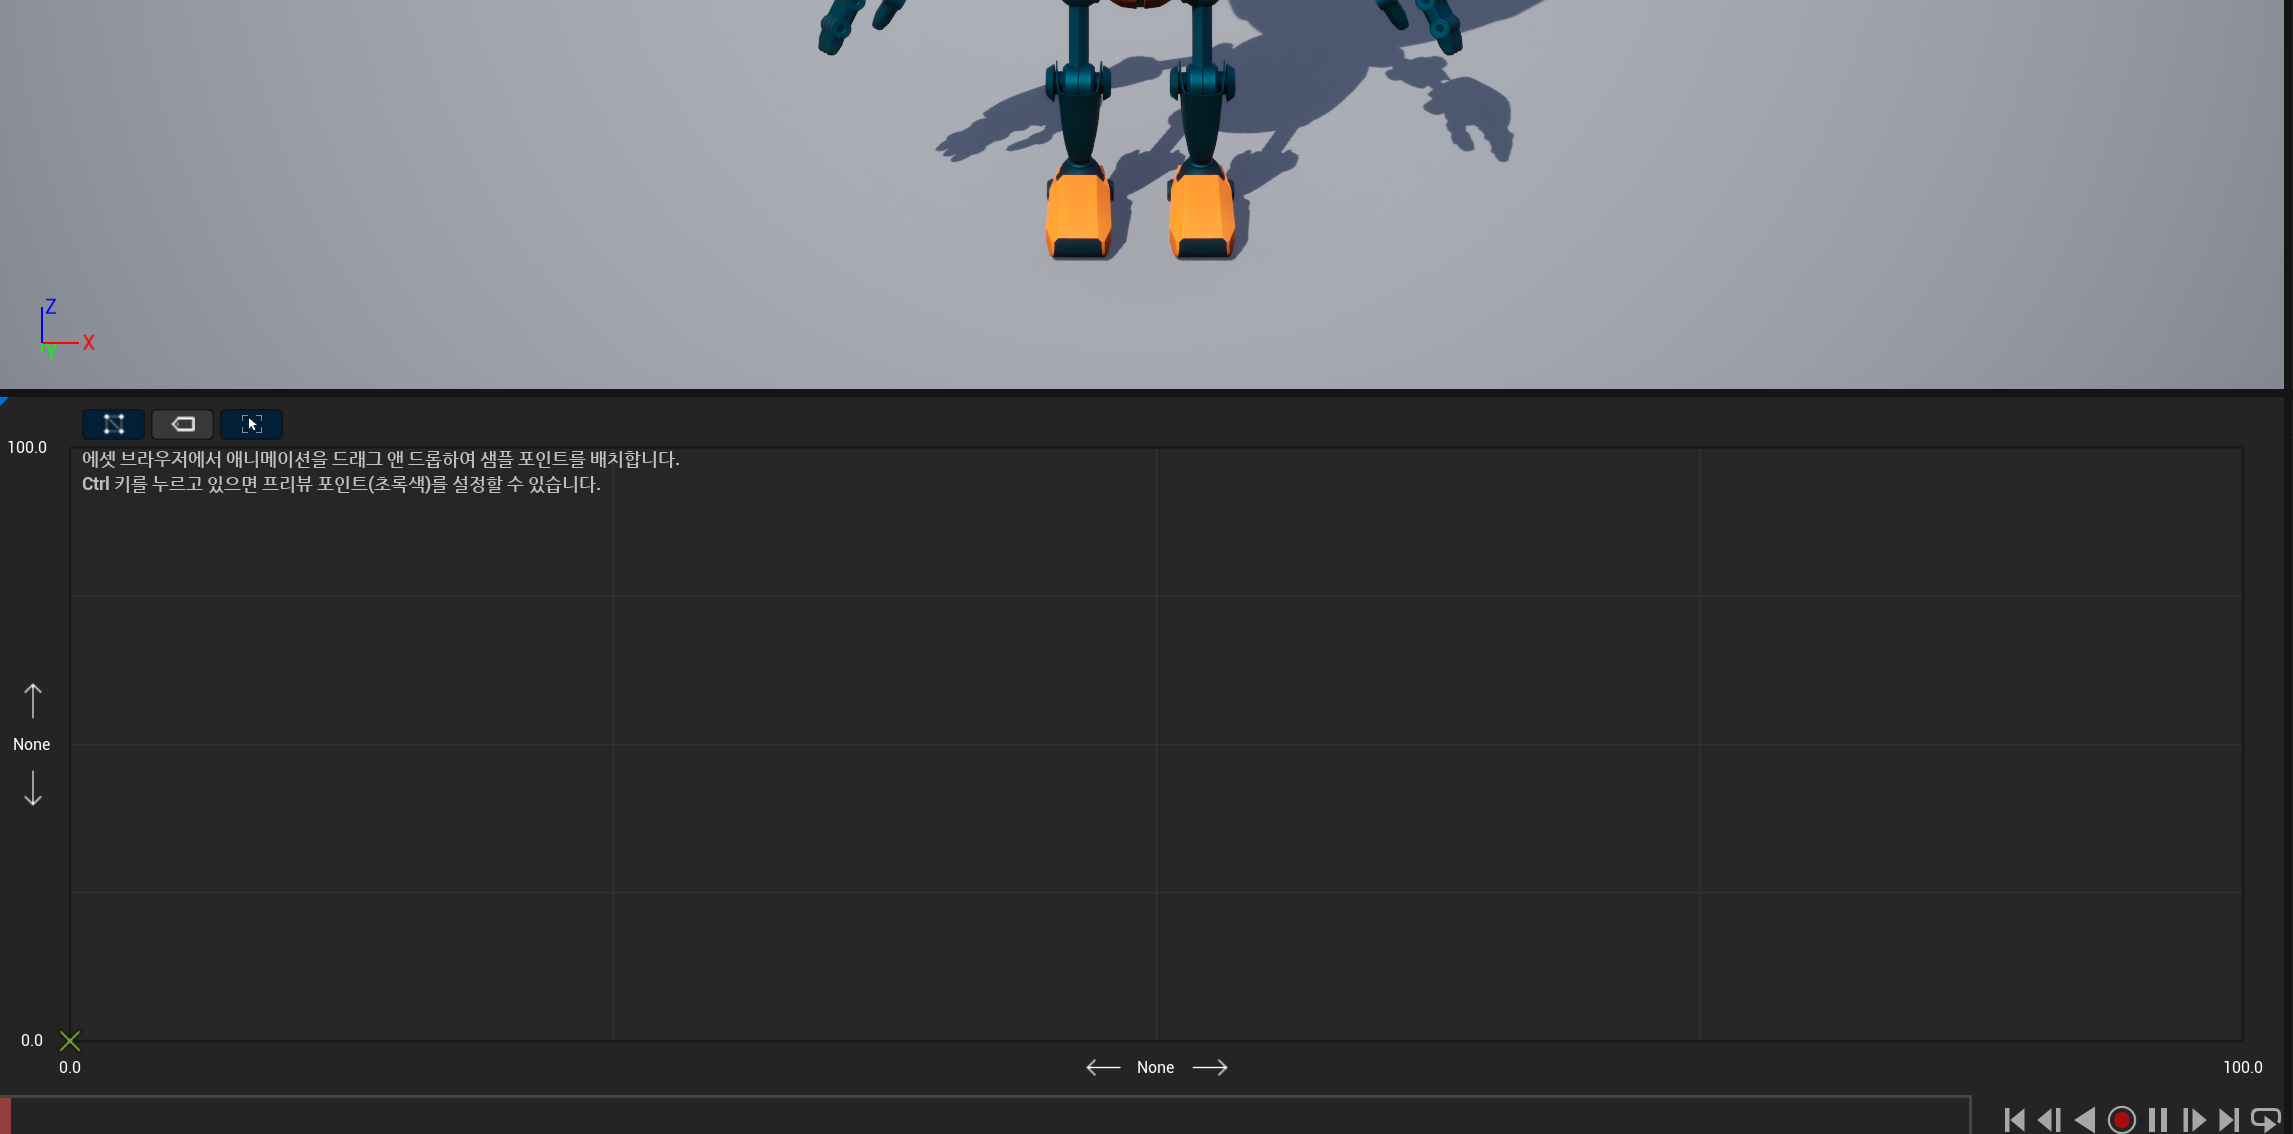Click the horizontal axis None label
The height and width of the screenshot is (1134, 2293).
point(1155,1068)
